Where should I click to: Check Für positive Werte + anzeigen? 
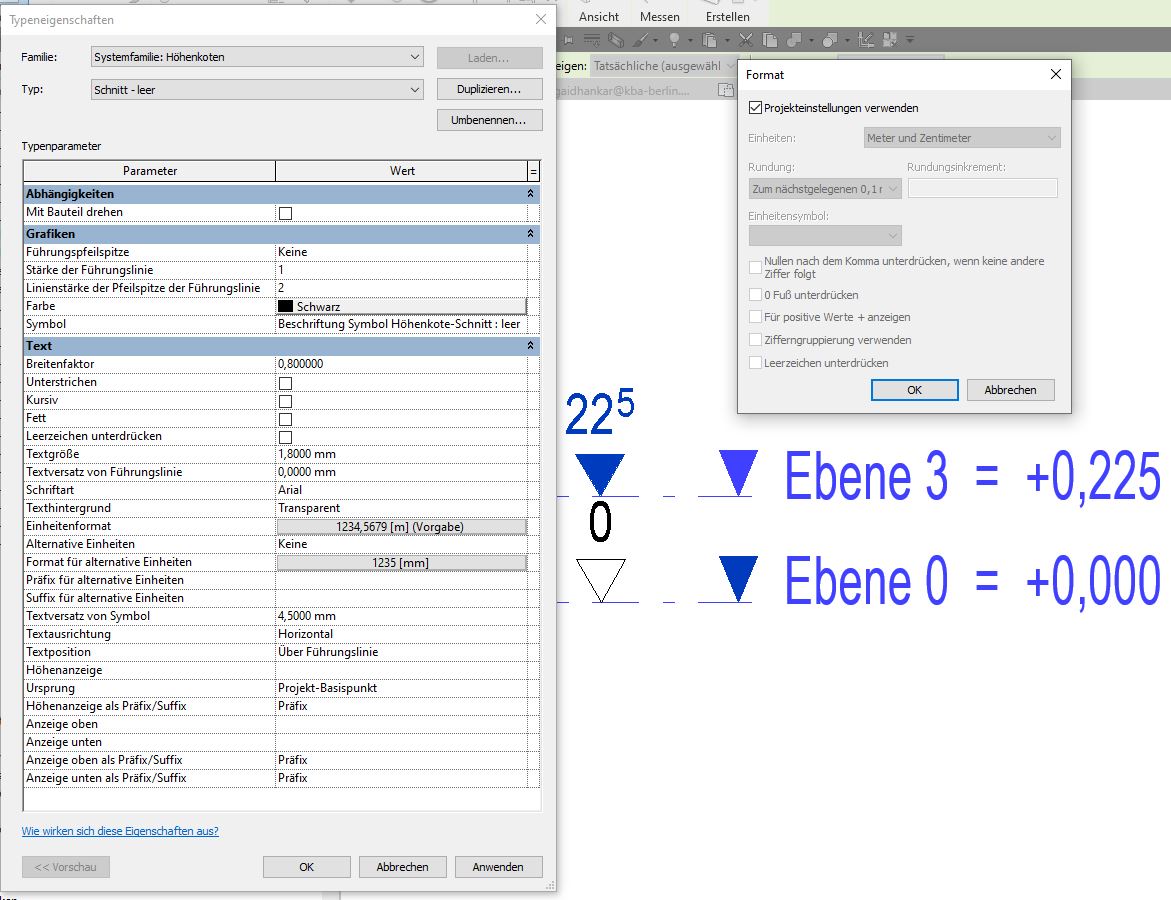tap(755, 317)
